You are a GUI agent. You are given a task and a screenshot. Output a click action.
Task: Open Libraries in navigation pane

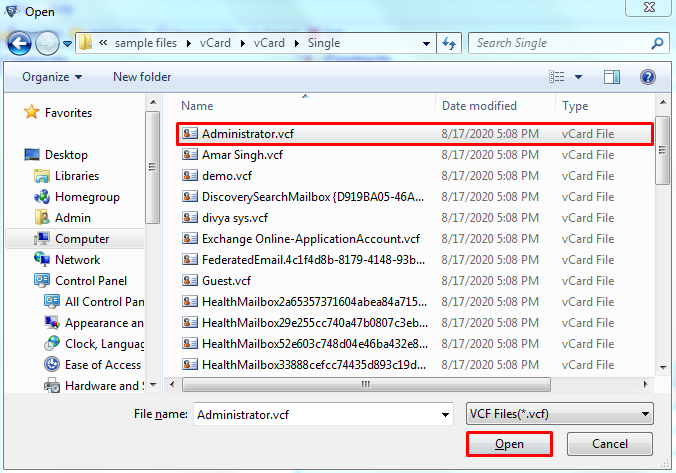tap(66, 175)
